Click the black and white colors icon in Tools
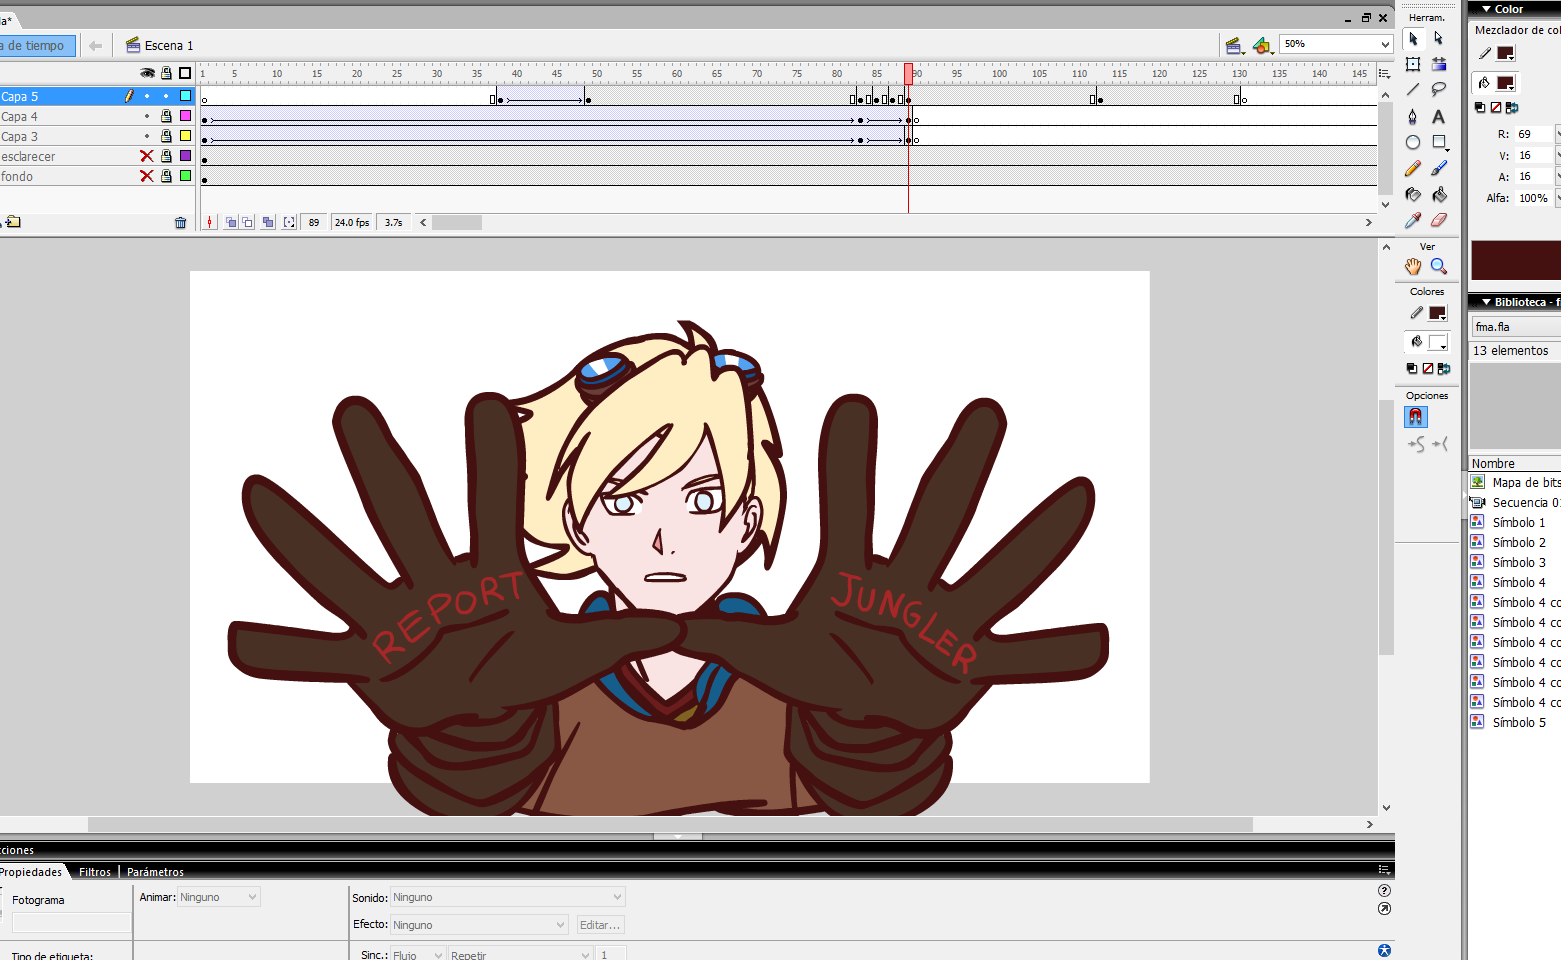1561x960 pixels. pos(1412,369)
